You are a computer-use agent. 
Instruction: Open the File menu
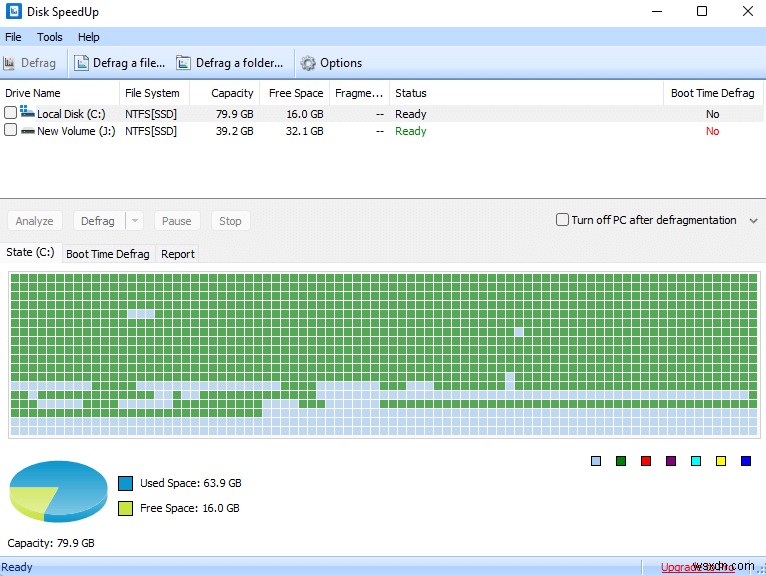[13, 37]
